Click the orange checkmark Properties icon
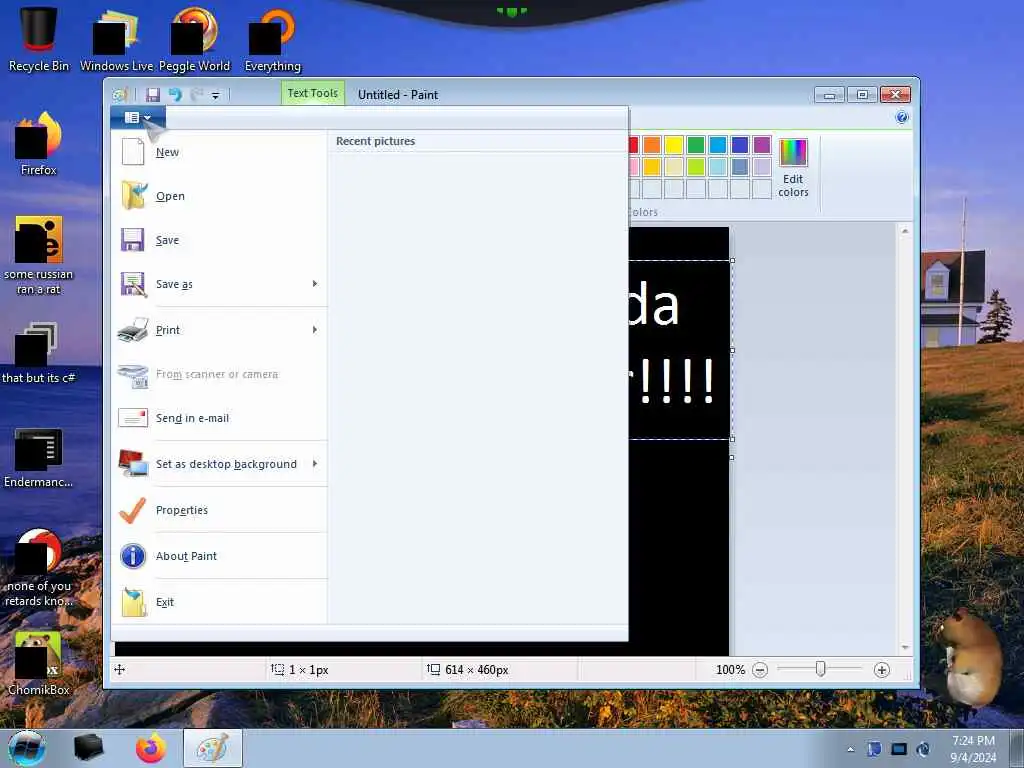Viewport: 1024px width, 768px height. pyautogui.click(x=133, y=510)
